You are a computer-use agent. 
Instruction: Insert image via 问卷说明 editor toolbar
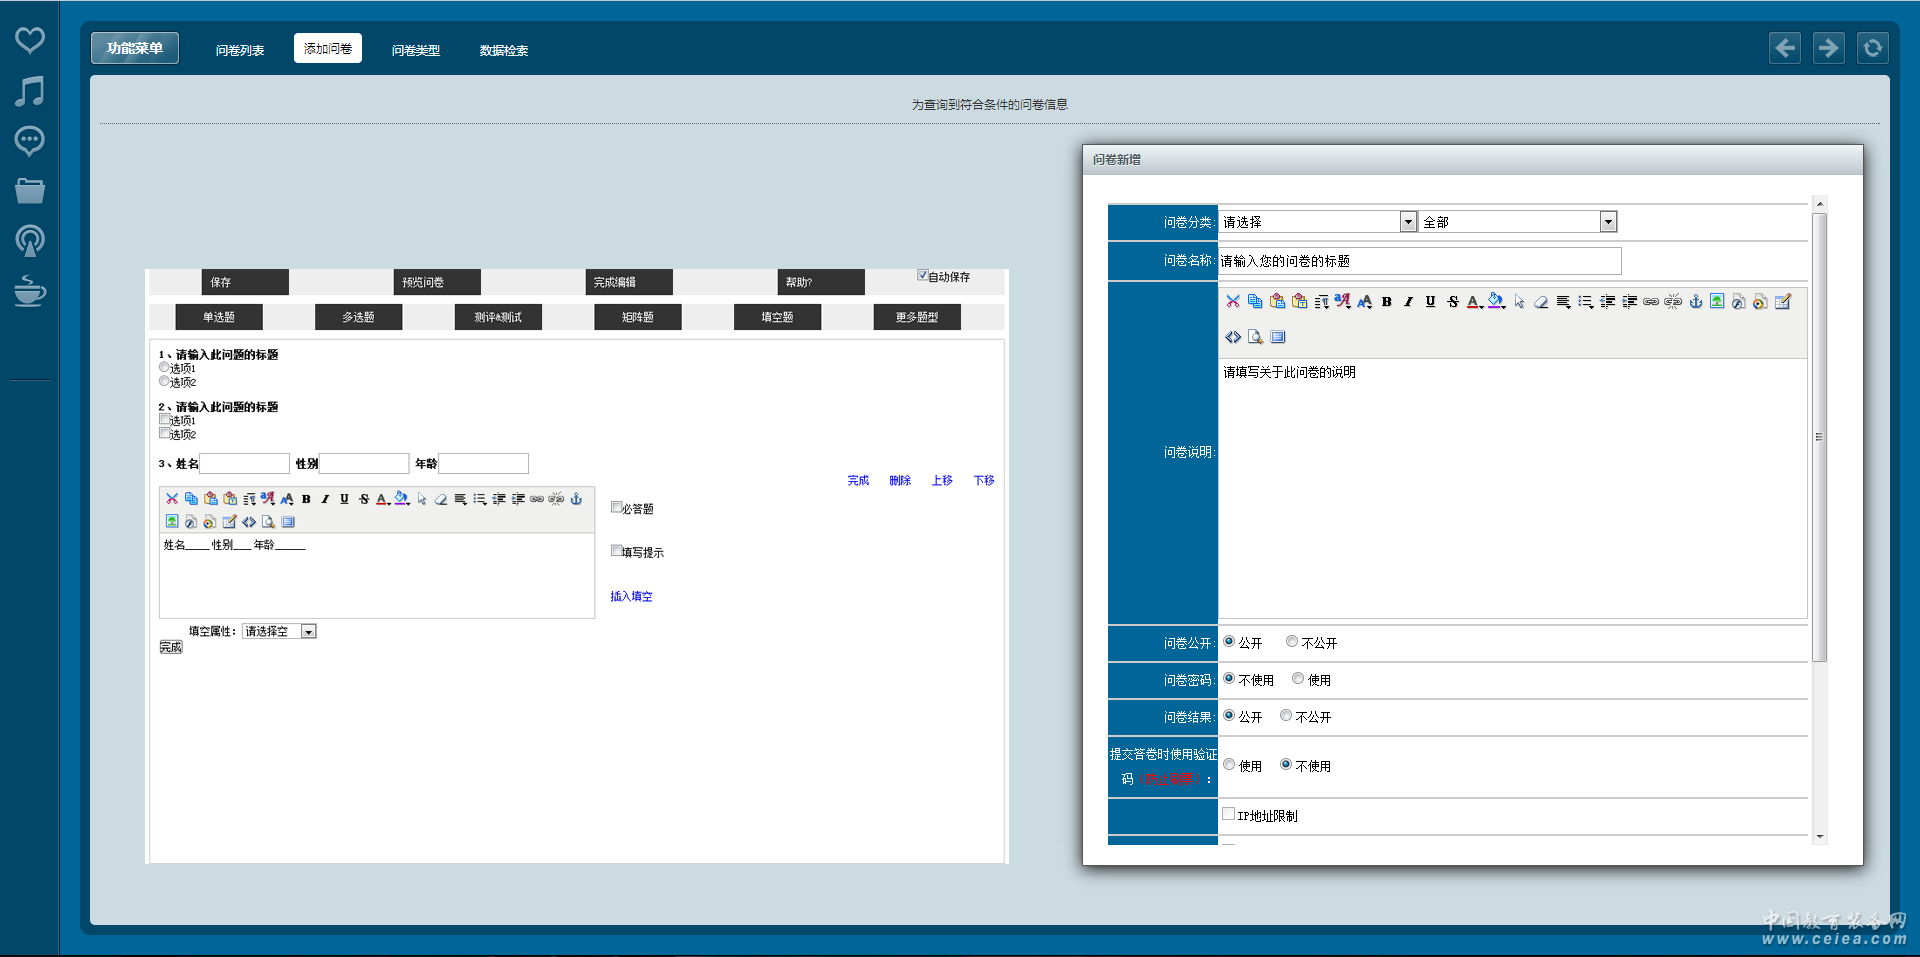(x=1717, y=302)
